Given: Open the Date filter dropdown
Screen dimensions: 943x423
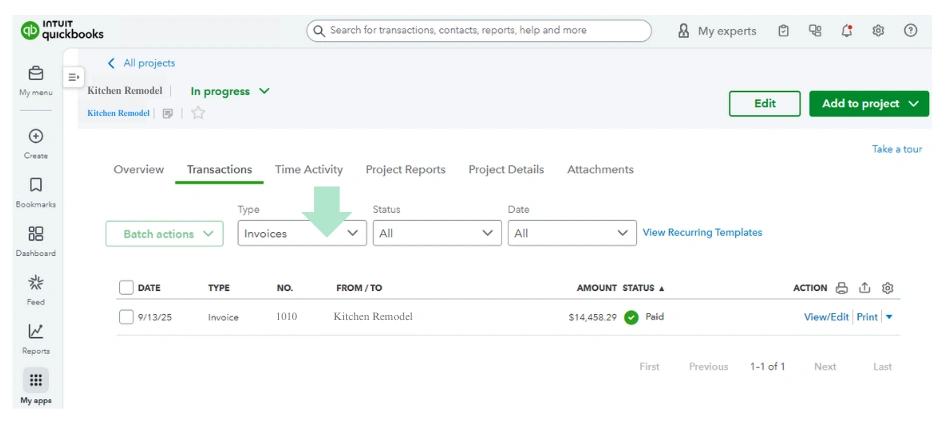Looking at the screenshot, I should coord(572,233).
